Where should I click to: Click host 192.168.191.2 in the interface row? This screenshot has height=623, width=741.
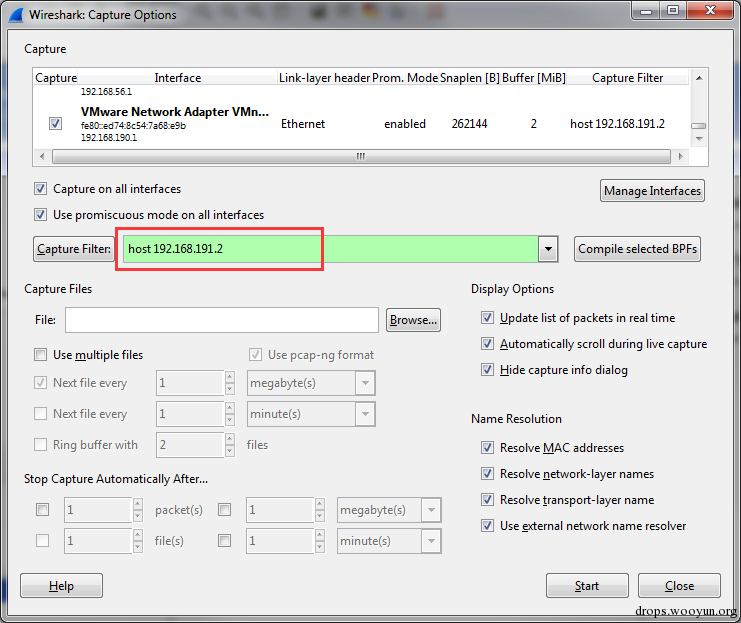click(x=617, y=124)
